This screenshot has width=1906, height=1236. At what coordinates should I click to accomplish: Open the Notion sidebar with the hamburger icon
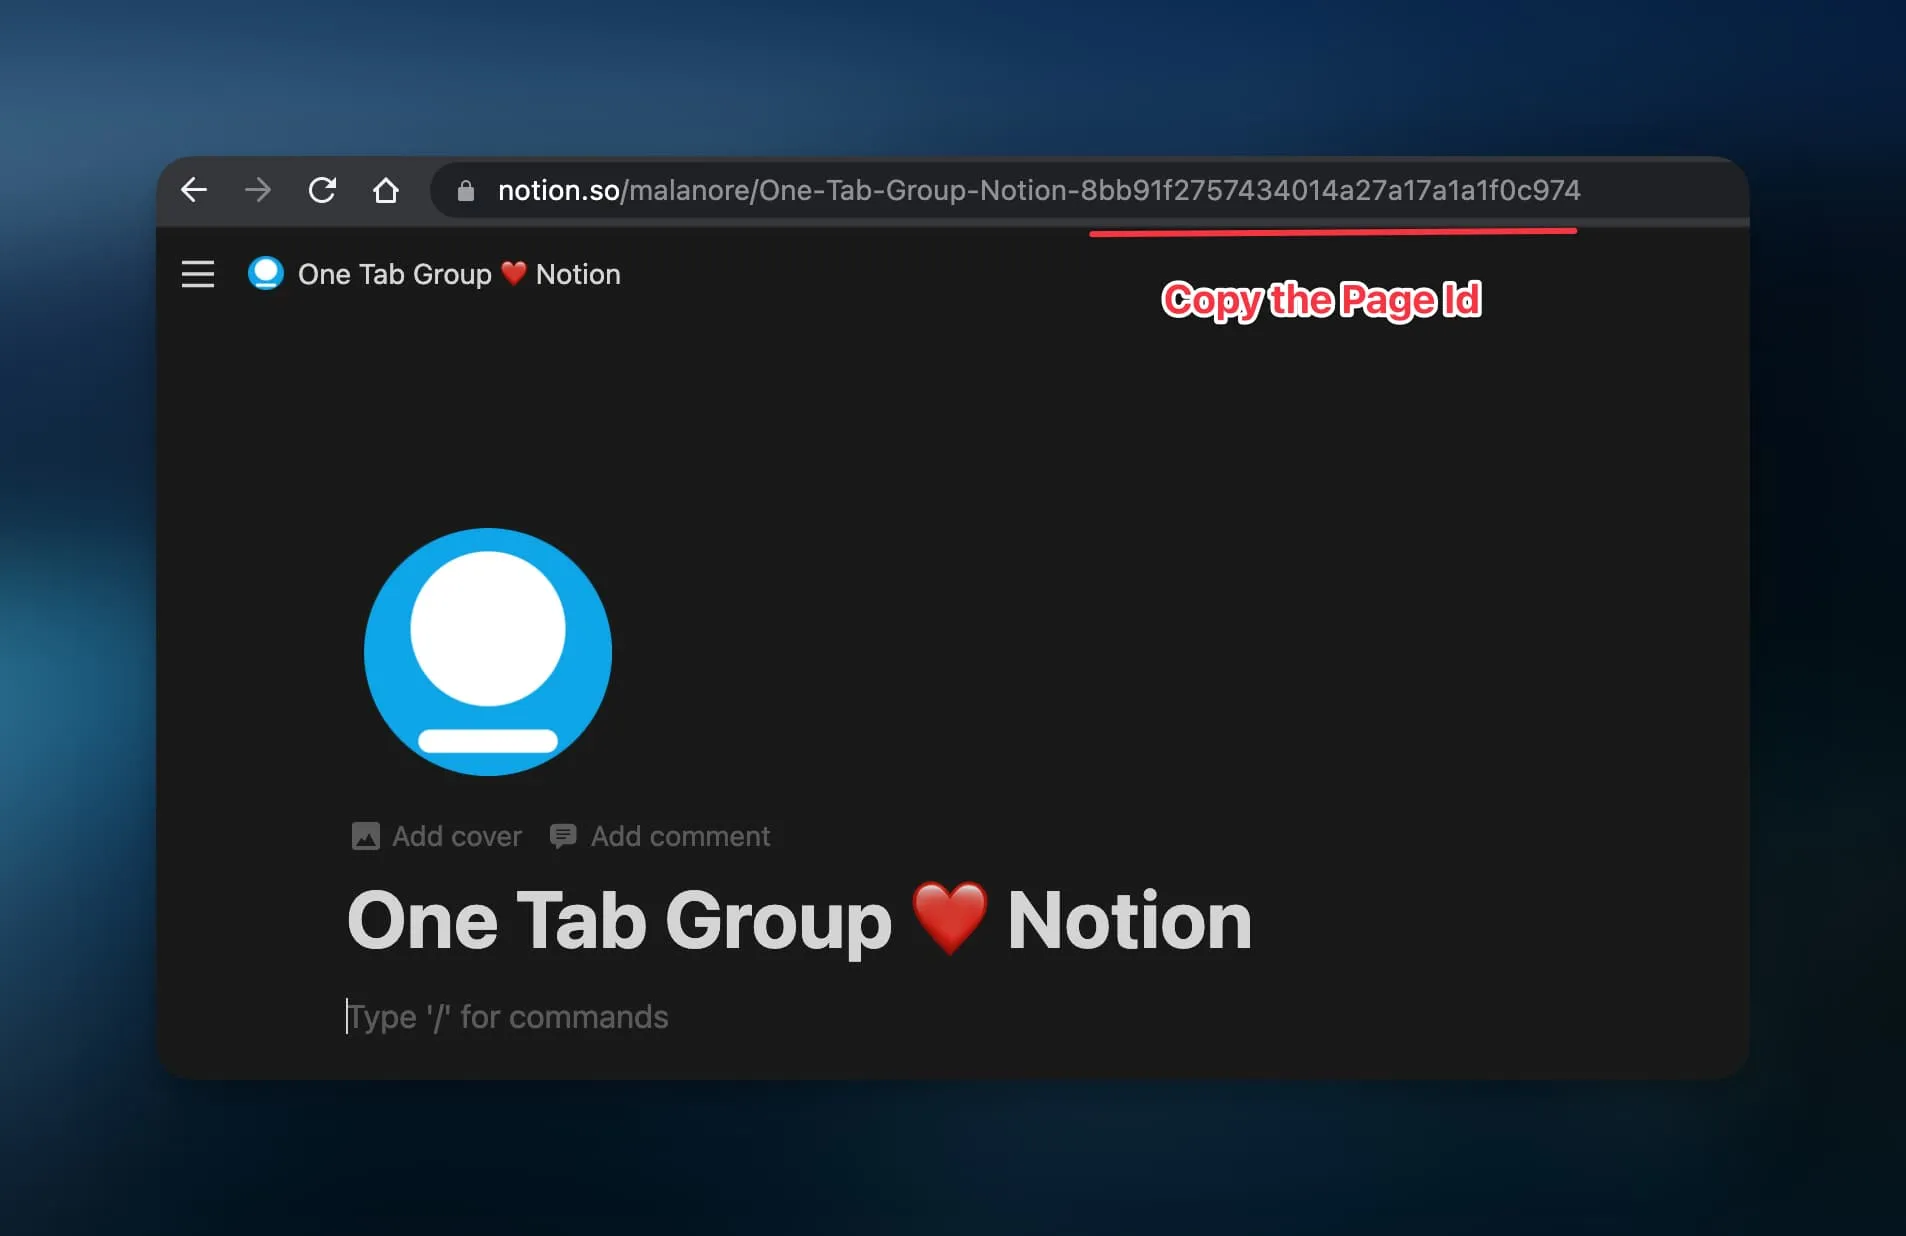[x=198, y=274]
